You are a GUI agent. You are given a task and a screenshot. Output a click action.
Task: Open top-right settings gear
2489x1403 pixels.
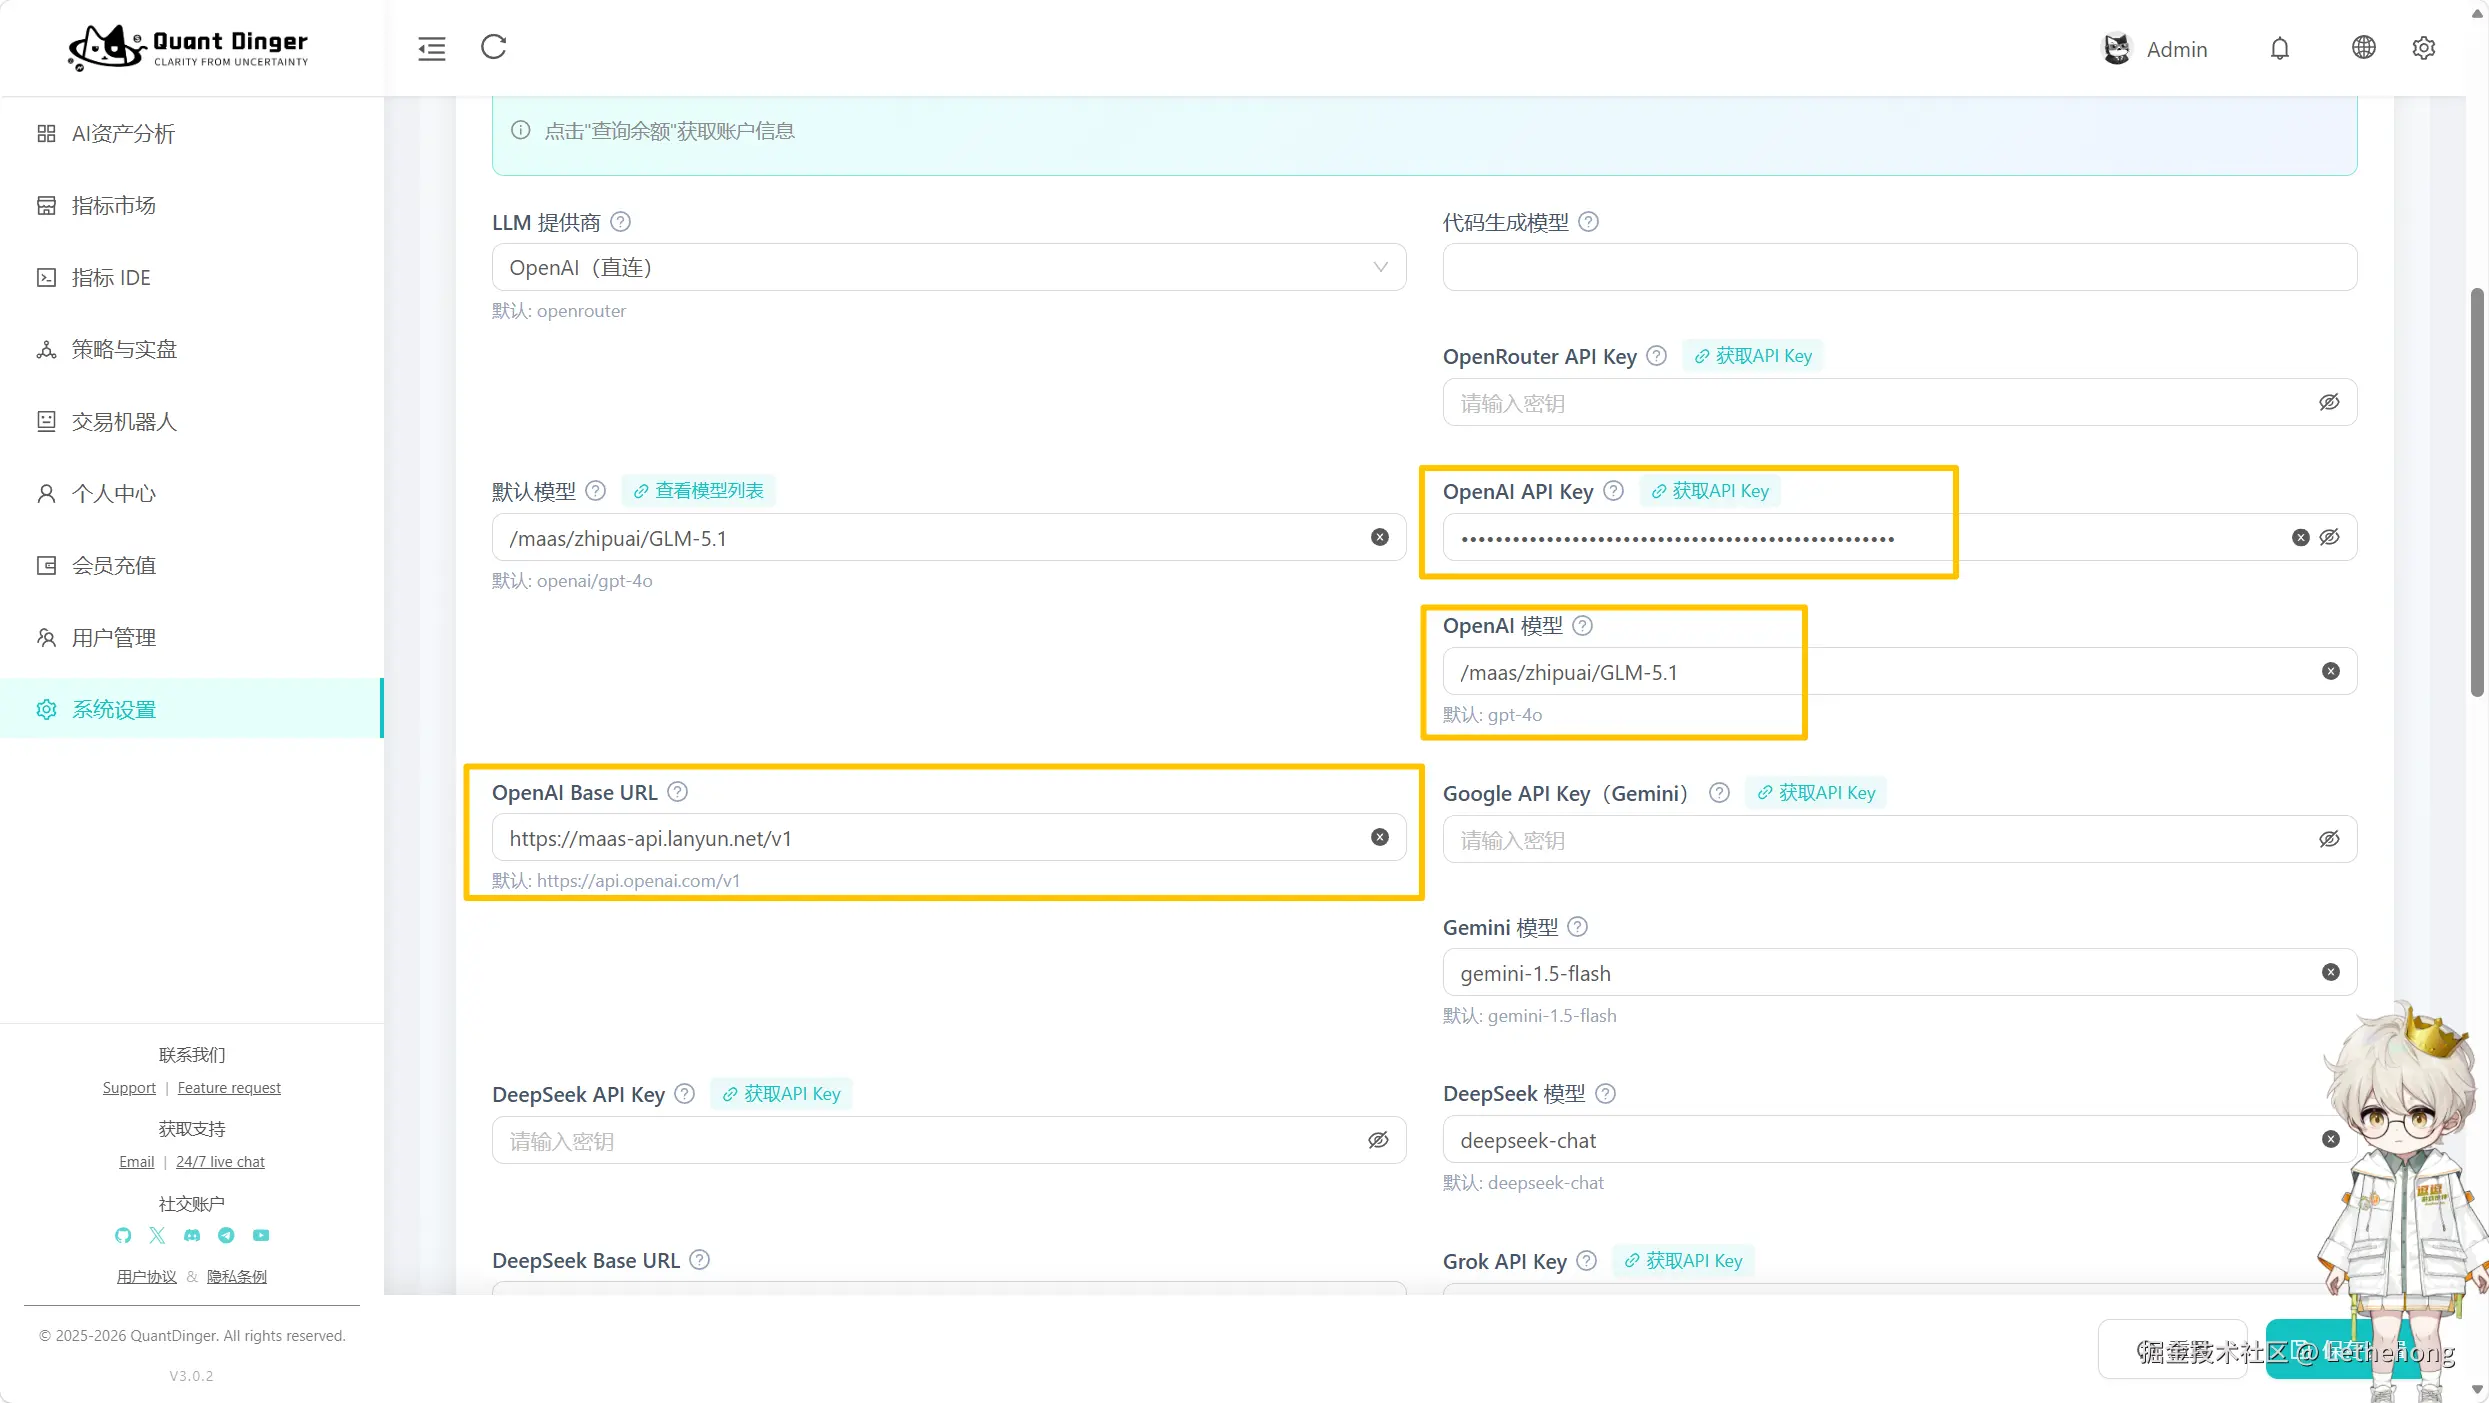(2423, 48)
